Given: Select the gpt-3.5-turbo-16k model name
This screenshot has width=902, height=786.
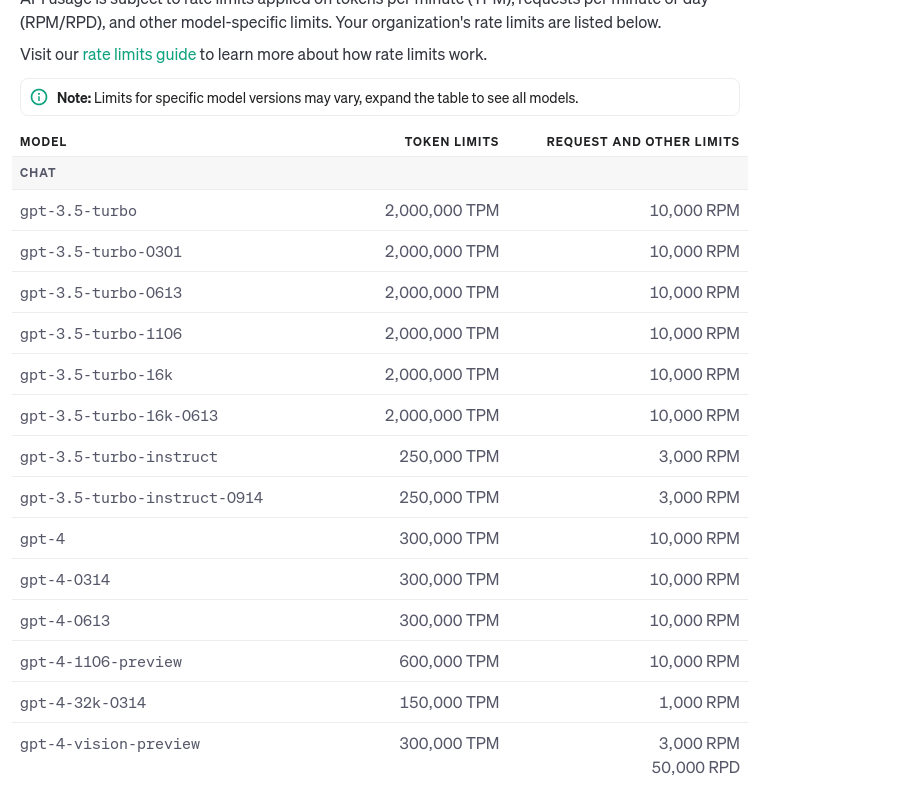Looking at the screenshot, I should 96,375.
